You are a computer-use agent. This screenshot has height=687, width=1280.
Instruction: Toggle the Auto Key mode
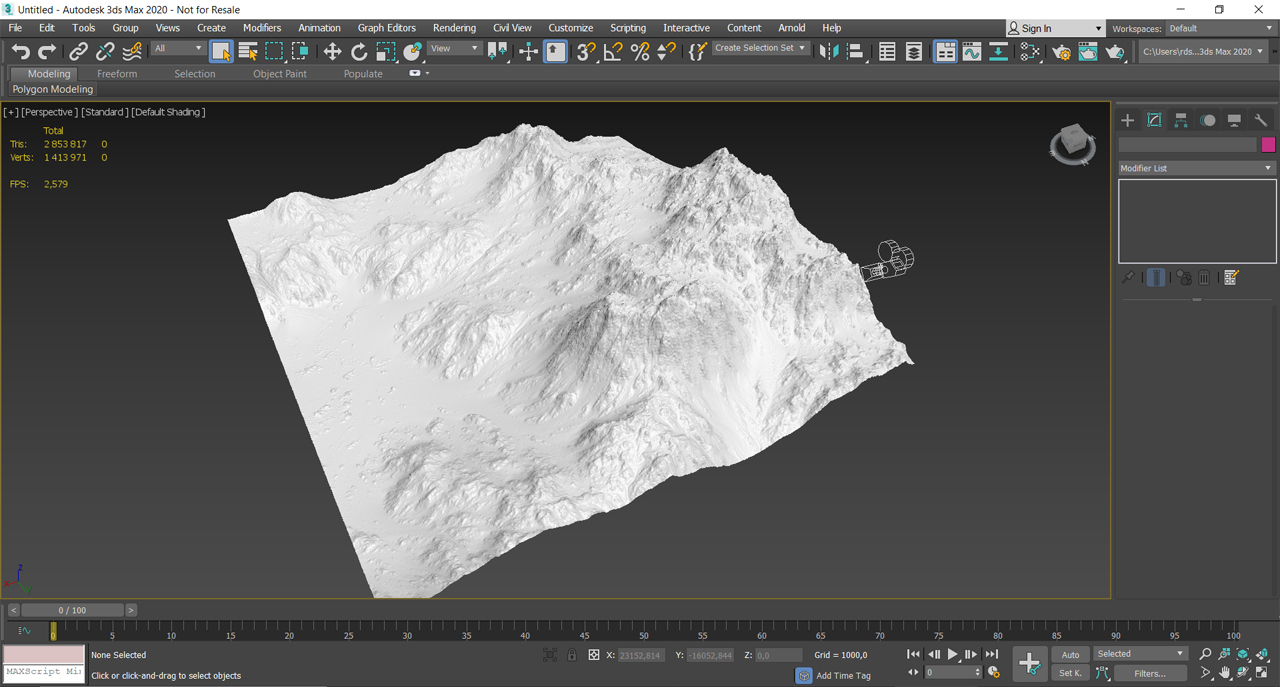[1070, 655]
